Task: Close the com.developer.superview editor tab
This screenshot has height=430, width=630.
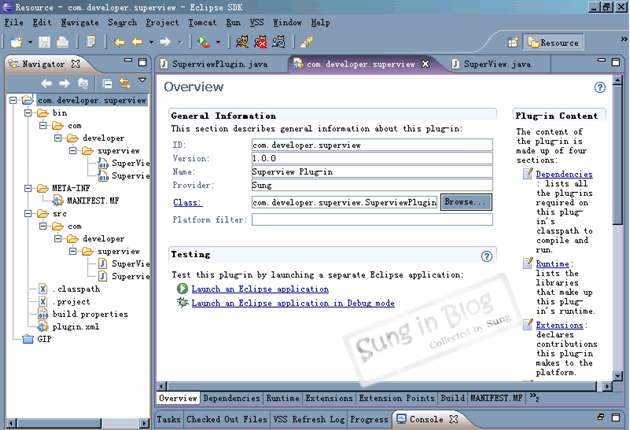Action: point(425,63)
